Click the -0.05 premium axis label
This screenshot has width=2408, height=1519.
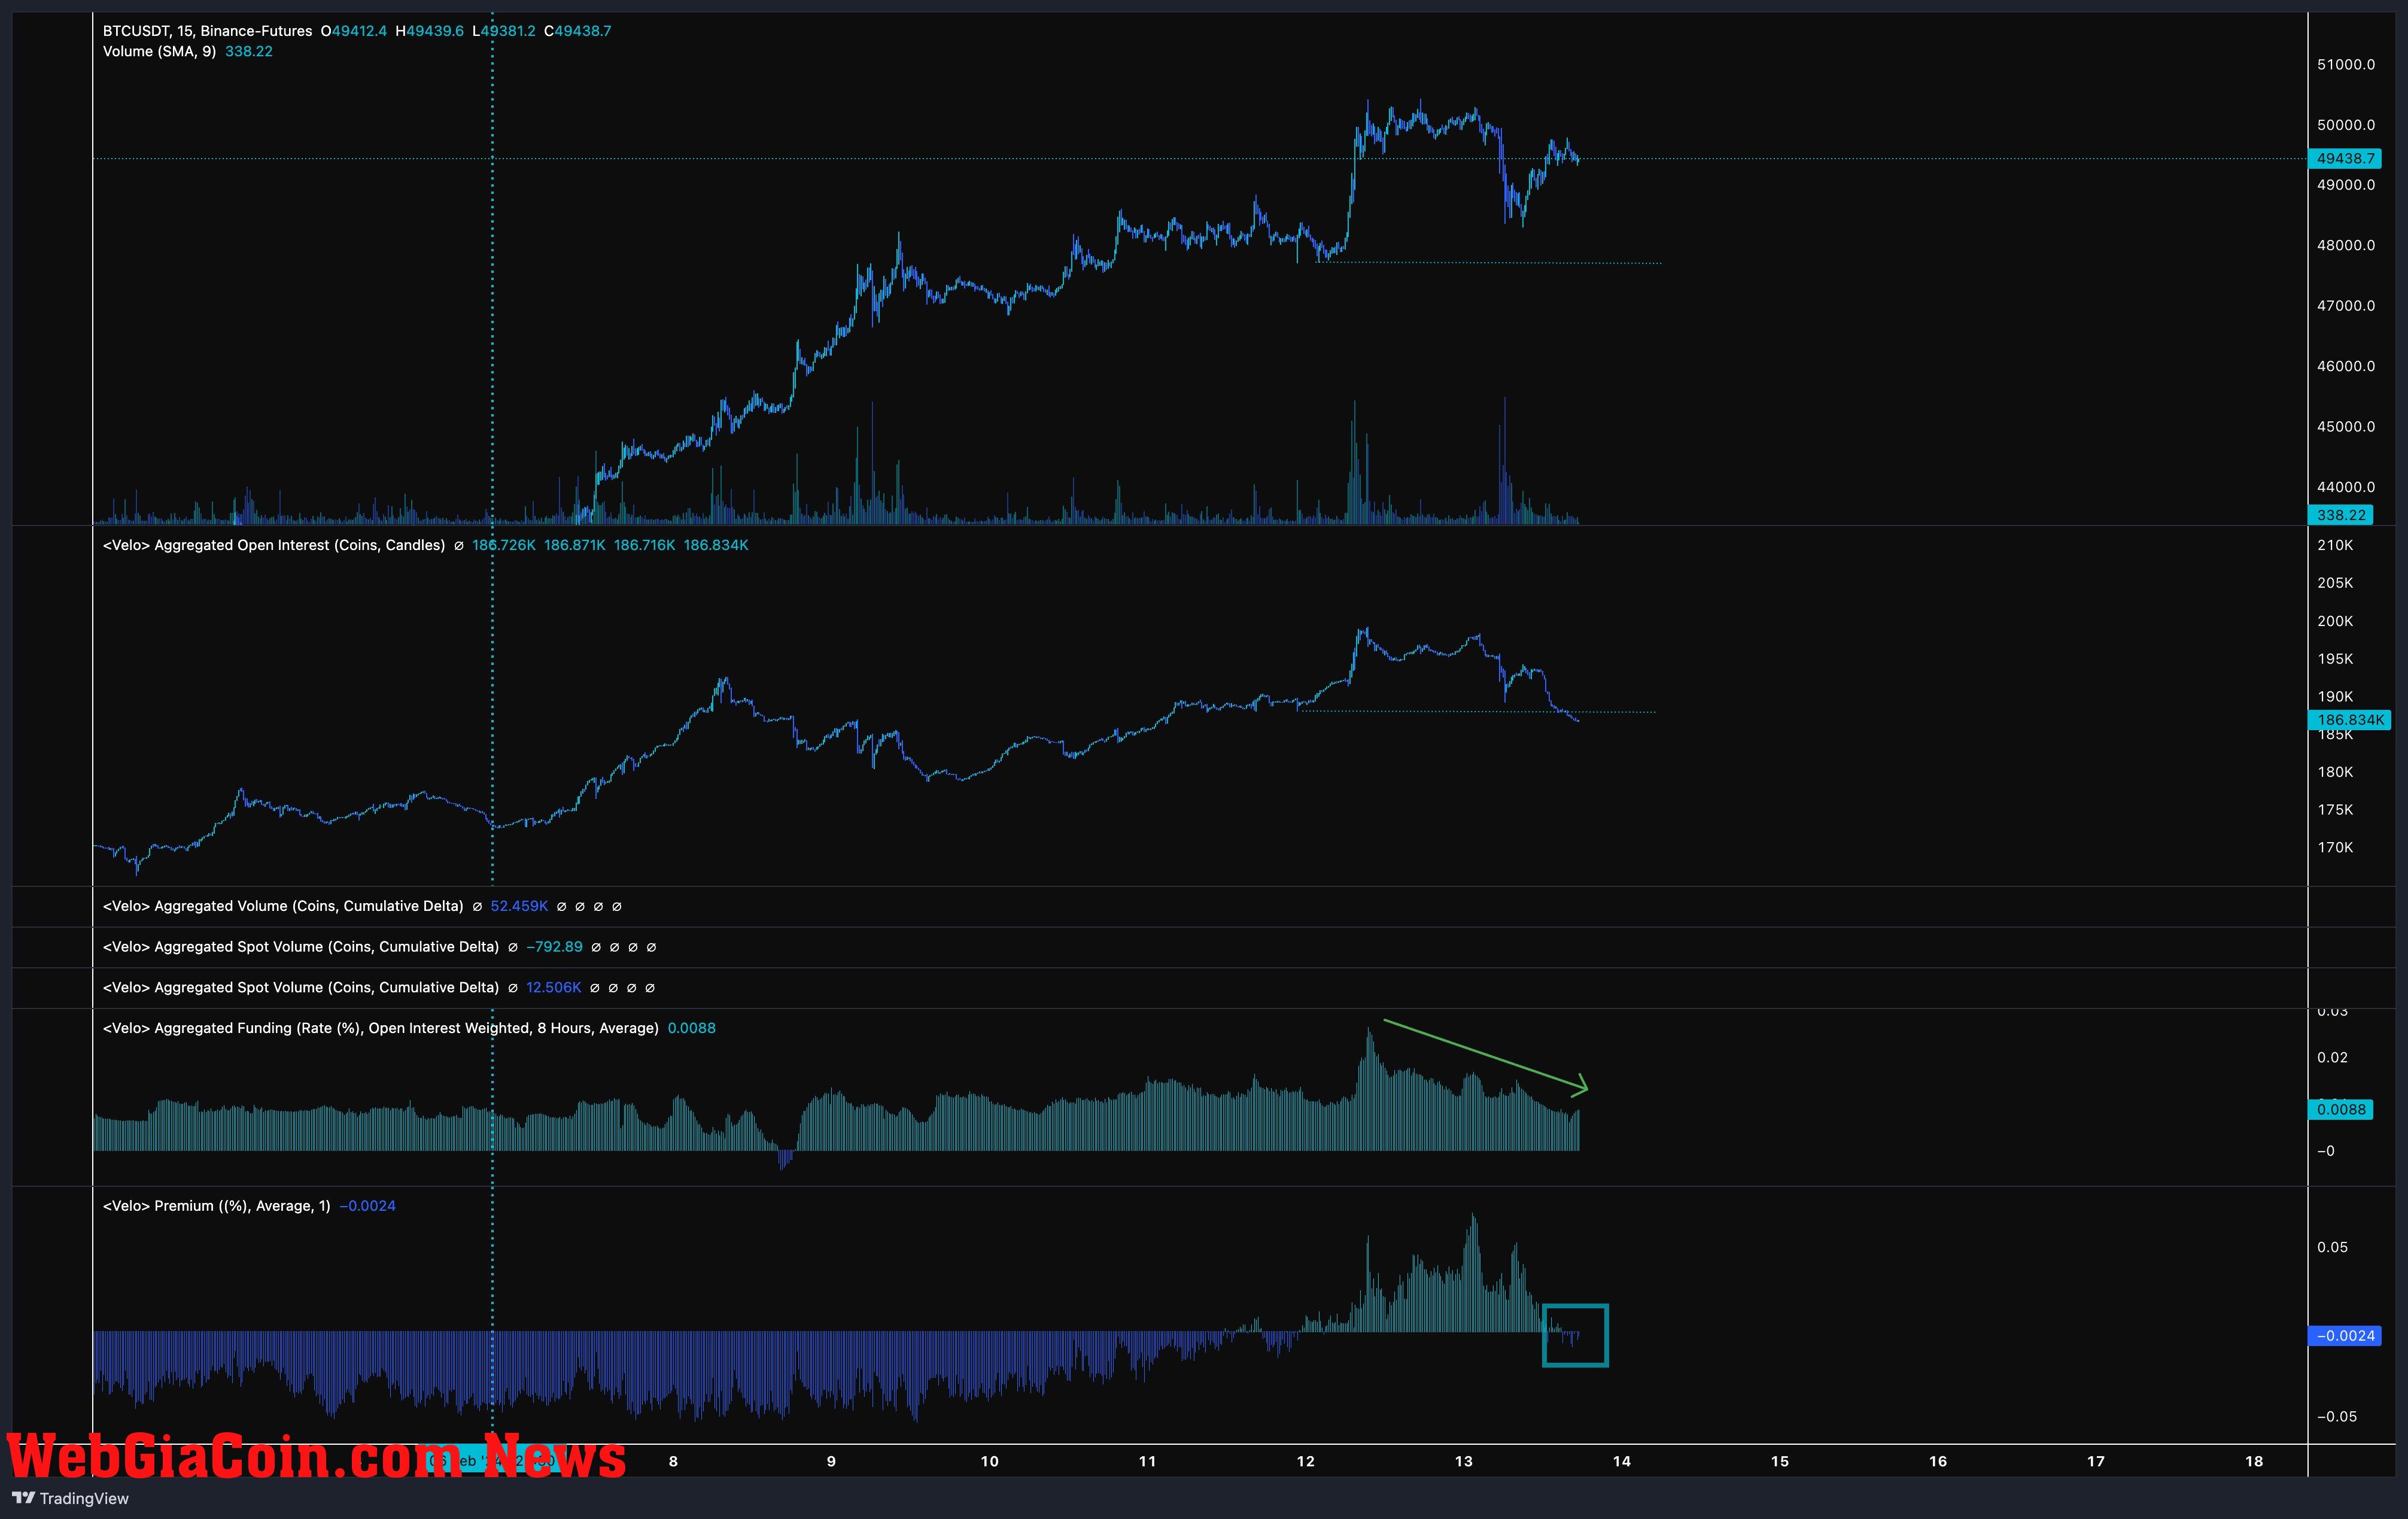pos(2336,1417)
